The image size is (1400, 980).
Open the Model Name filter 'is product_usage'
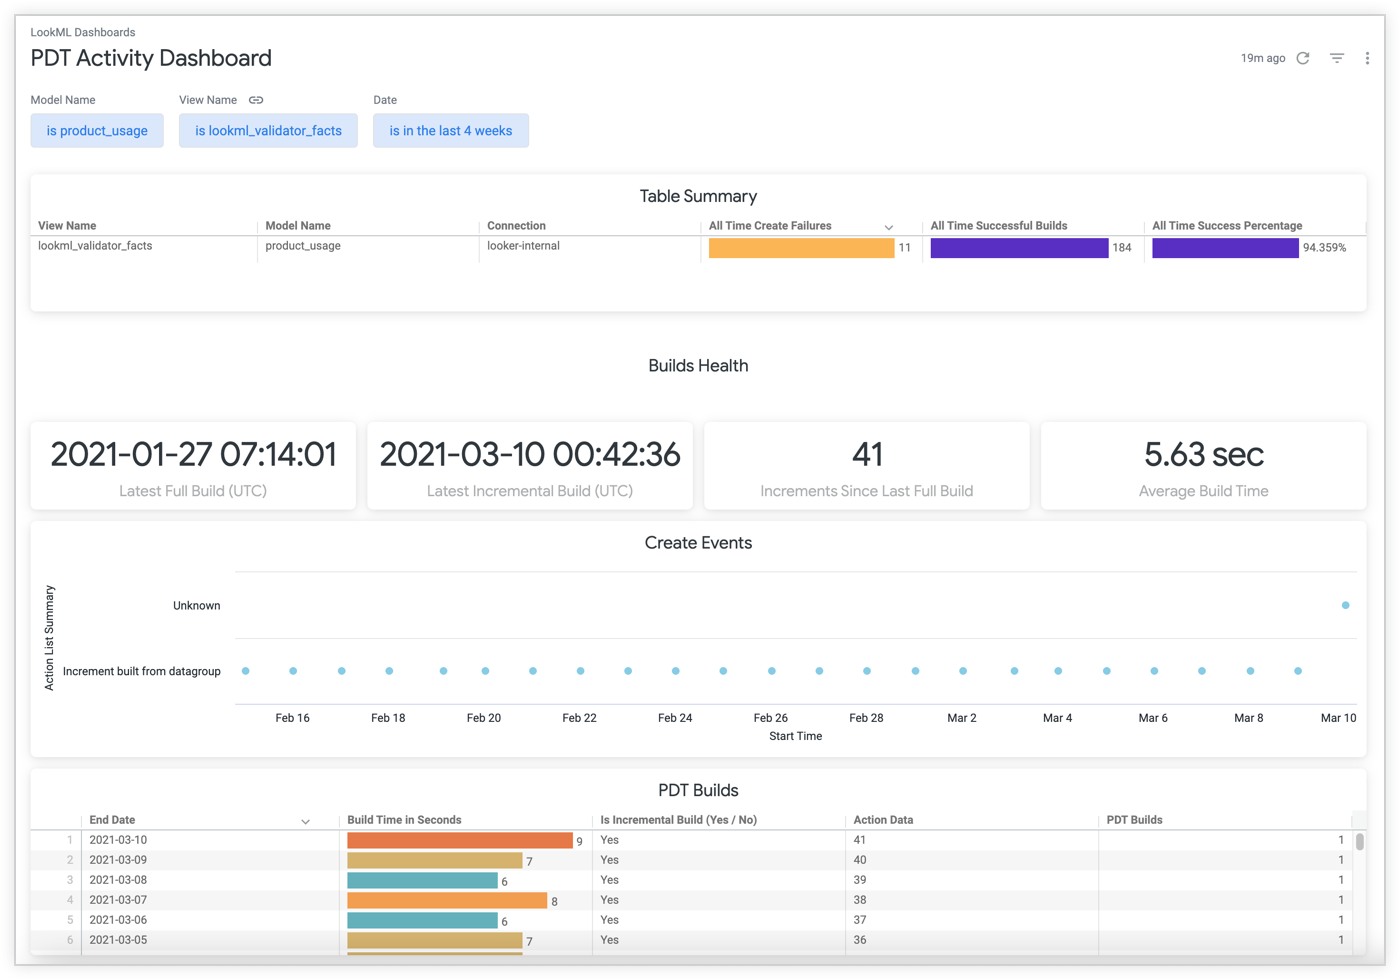click(x=97, y=131)
